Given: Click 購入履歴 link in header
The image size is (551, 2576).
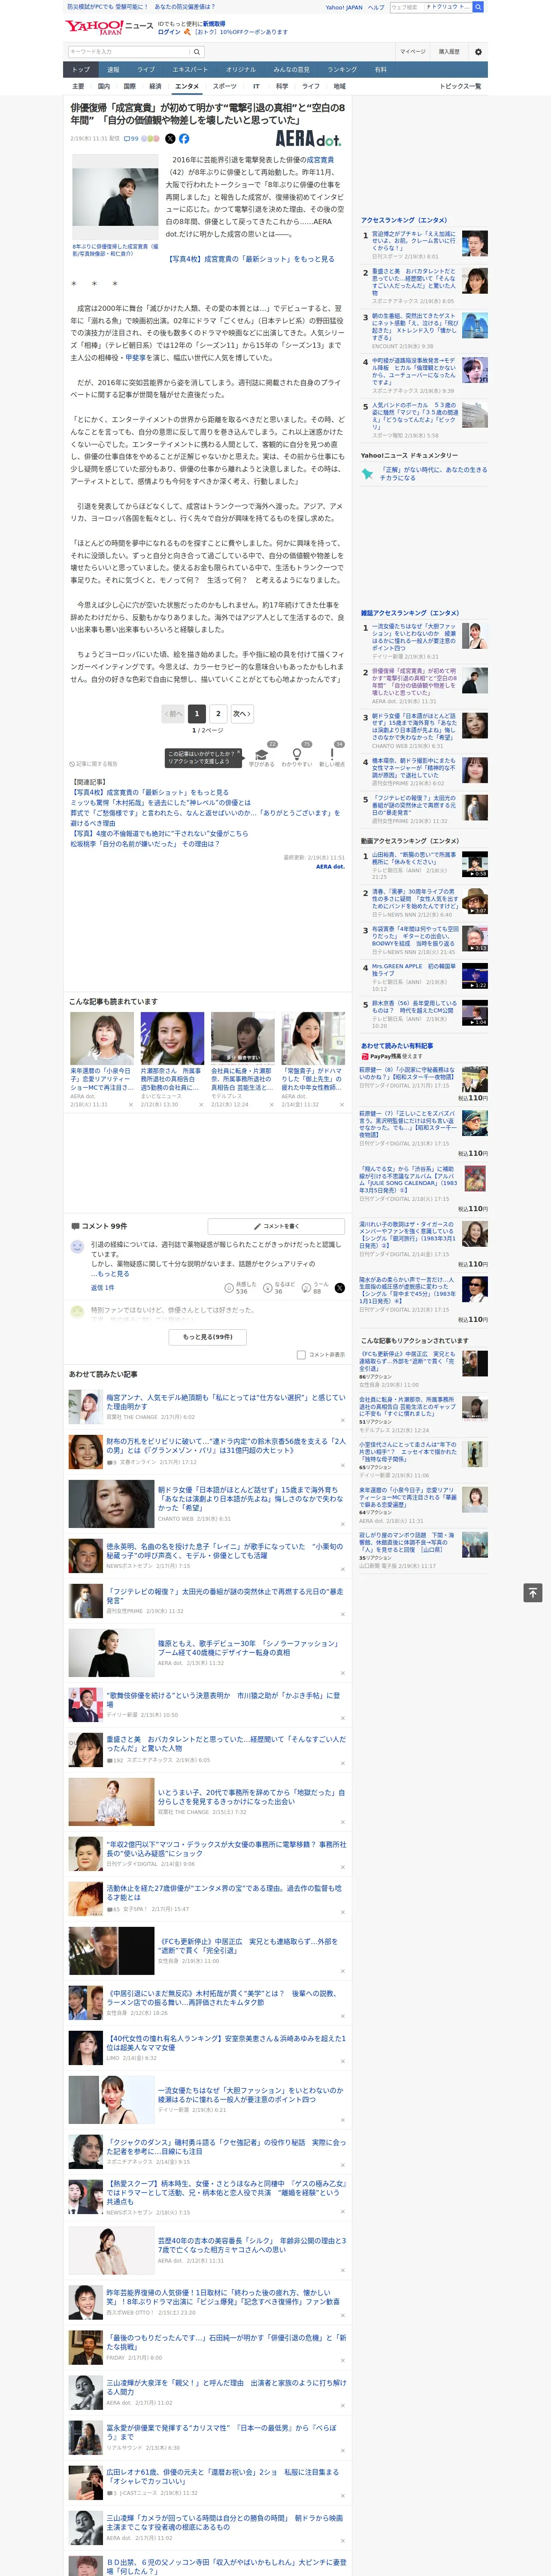Looking at the screenshot, I should [449, 51].
